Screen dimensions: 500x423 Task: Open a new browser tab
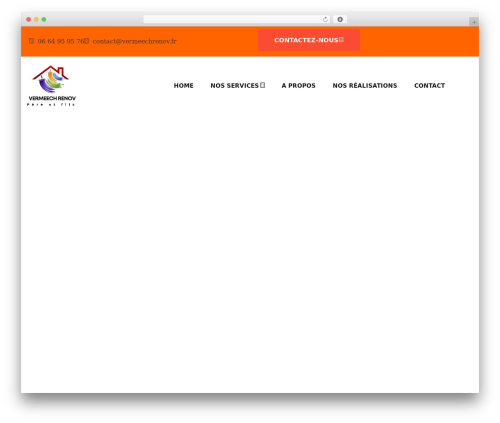(474, 22)
